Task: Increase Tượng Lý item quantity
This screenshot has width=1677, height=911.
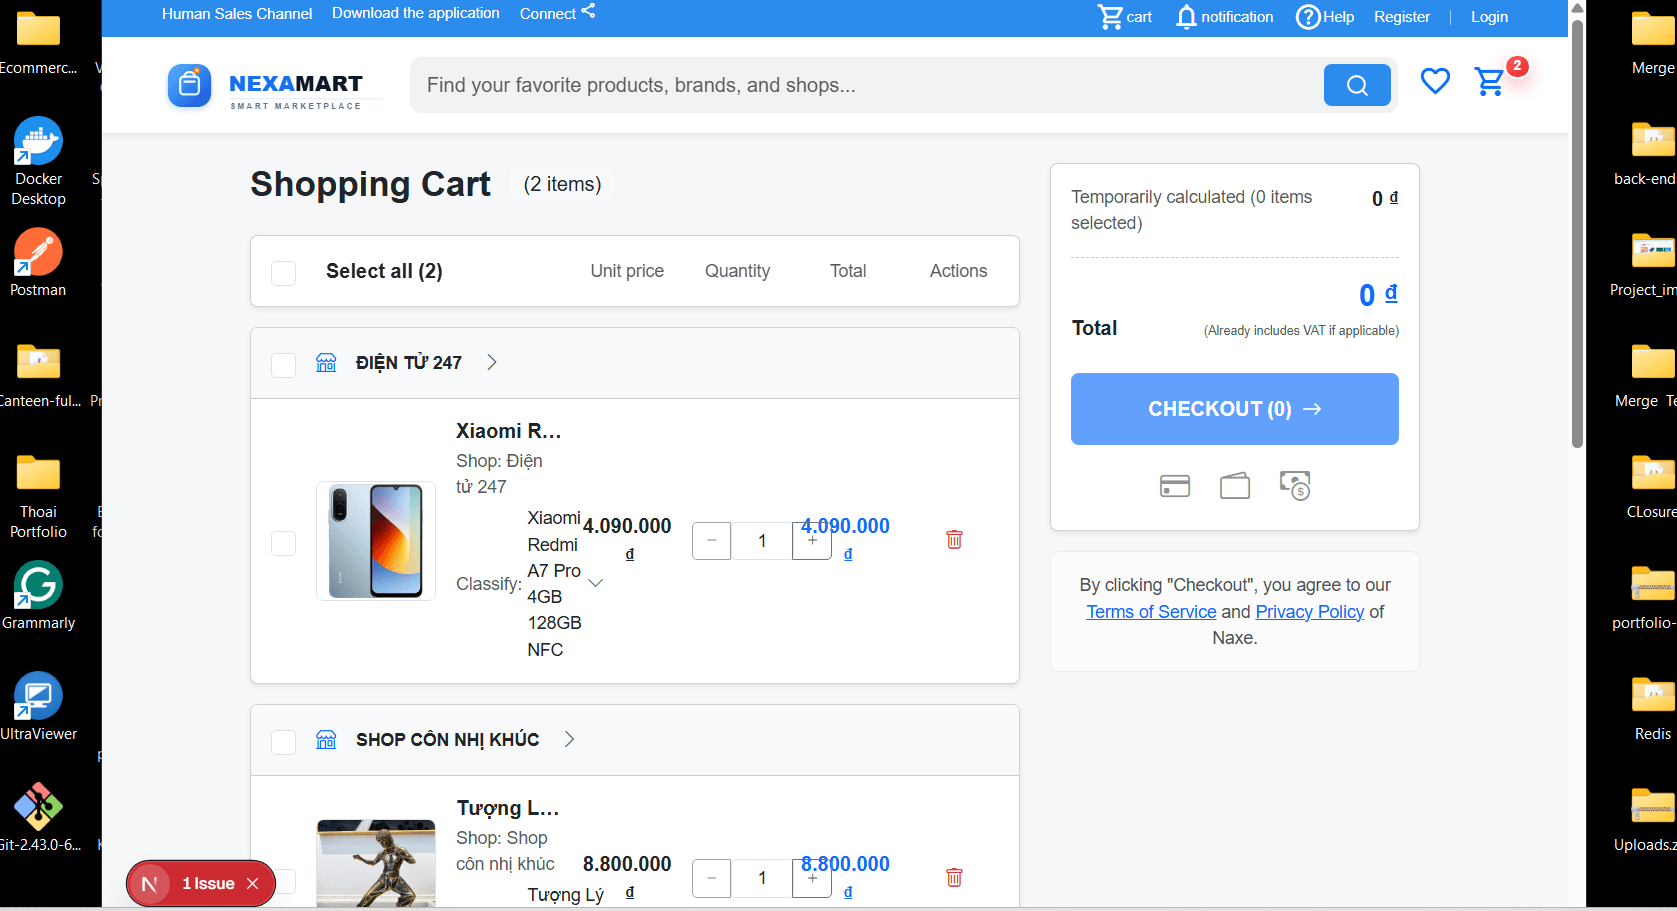Action: 812,878
